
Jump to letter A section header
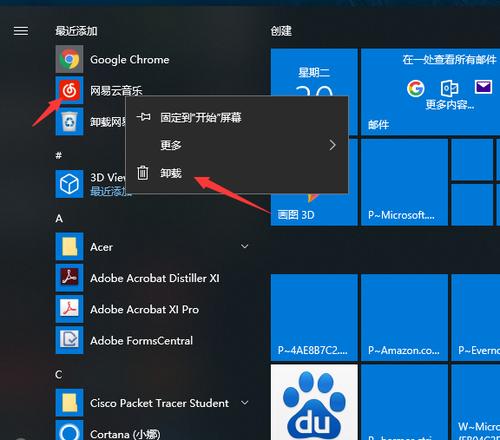click(59, 219)
